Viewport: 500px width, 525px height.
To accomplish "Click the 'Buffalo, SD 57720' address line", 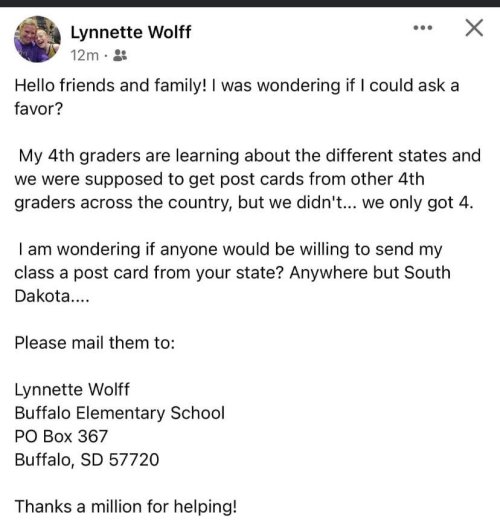I will [x=87, y=460].
